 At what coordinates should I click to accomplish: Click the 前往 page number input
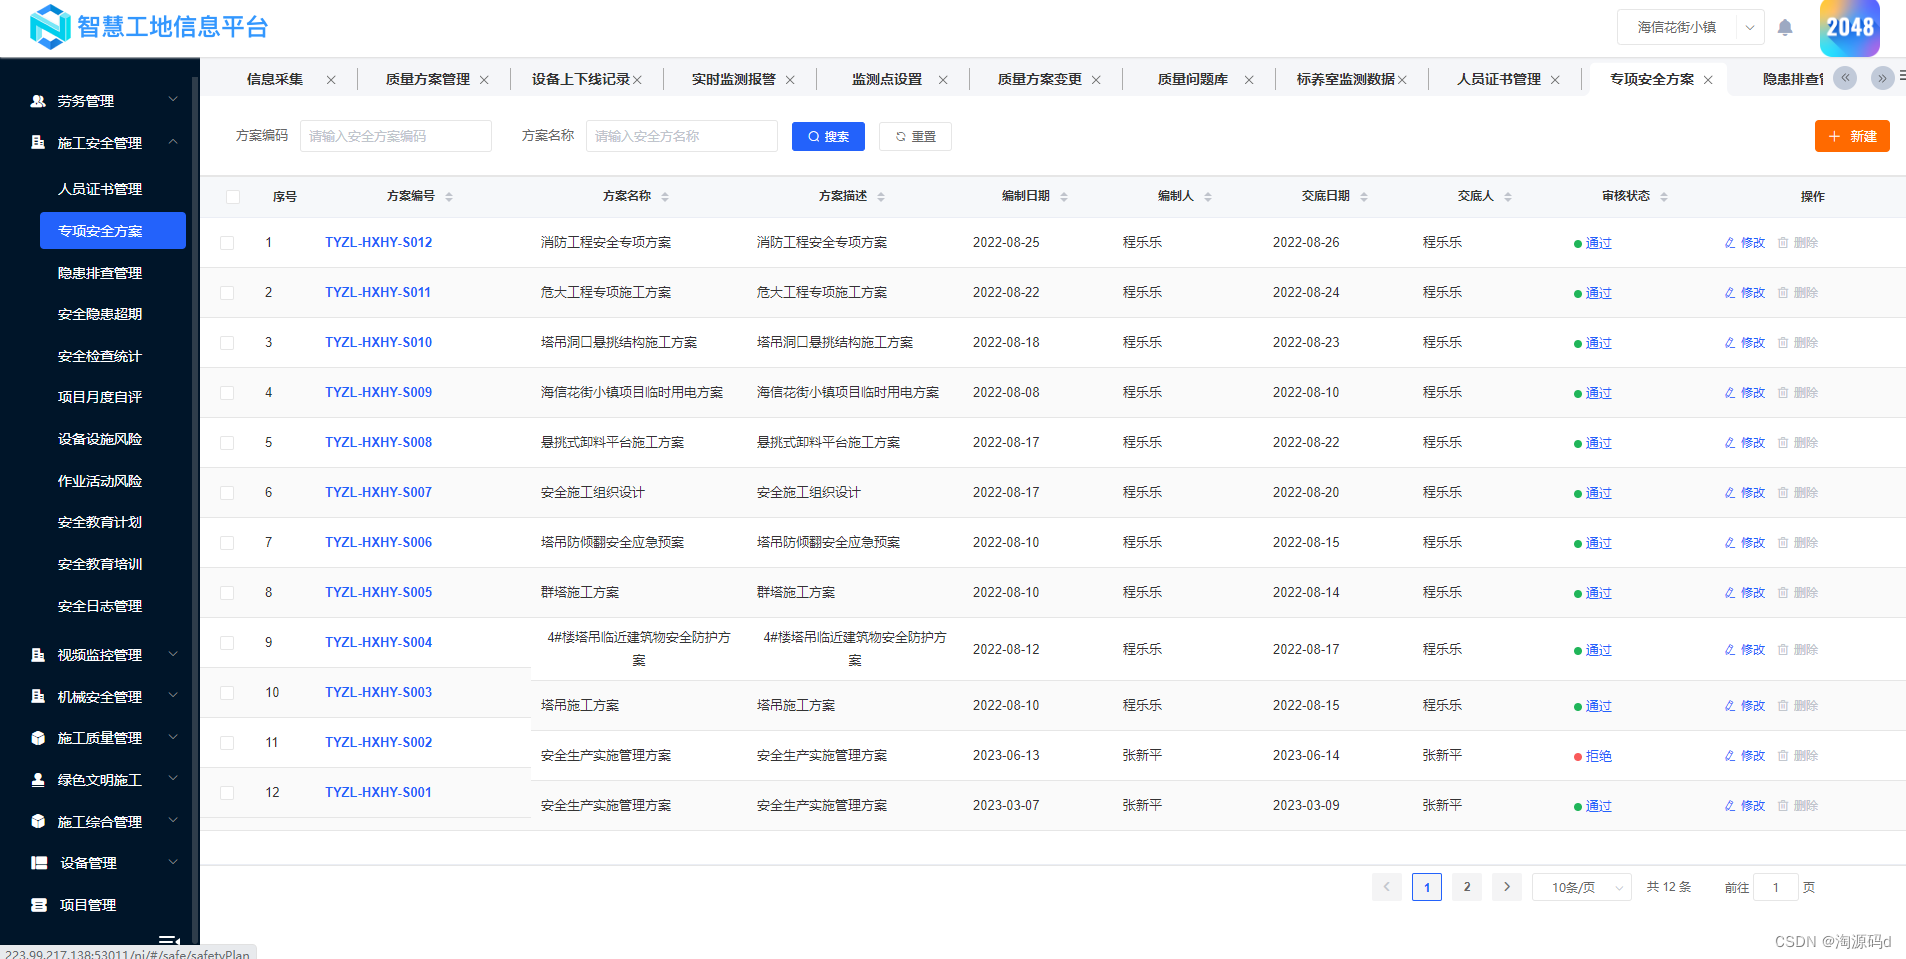(1776, 887)
